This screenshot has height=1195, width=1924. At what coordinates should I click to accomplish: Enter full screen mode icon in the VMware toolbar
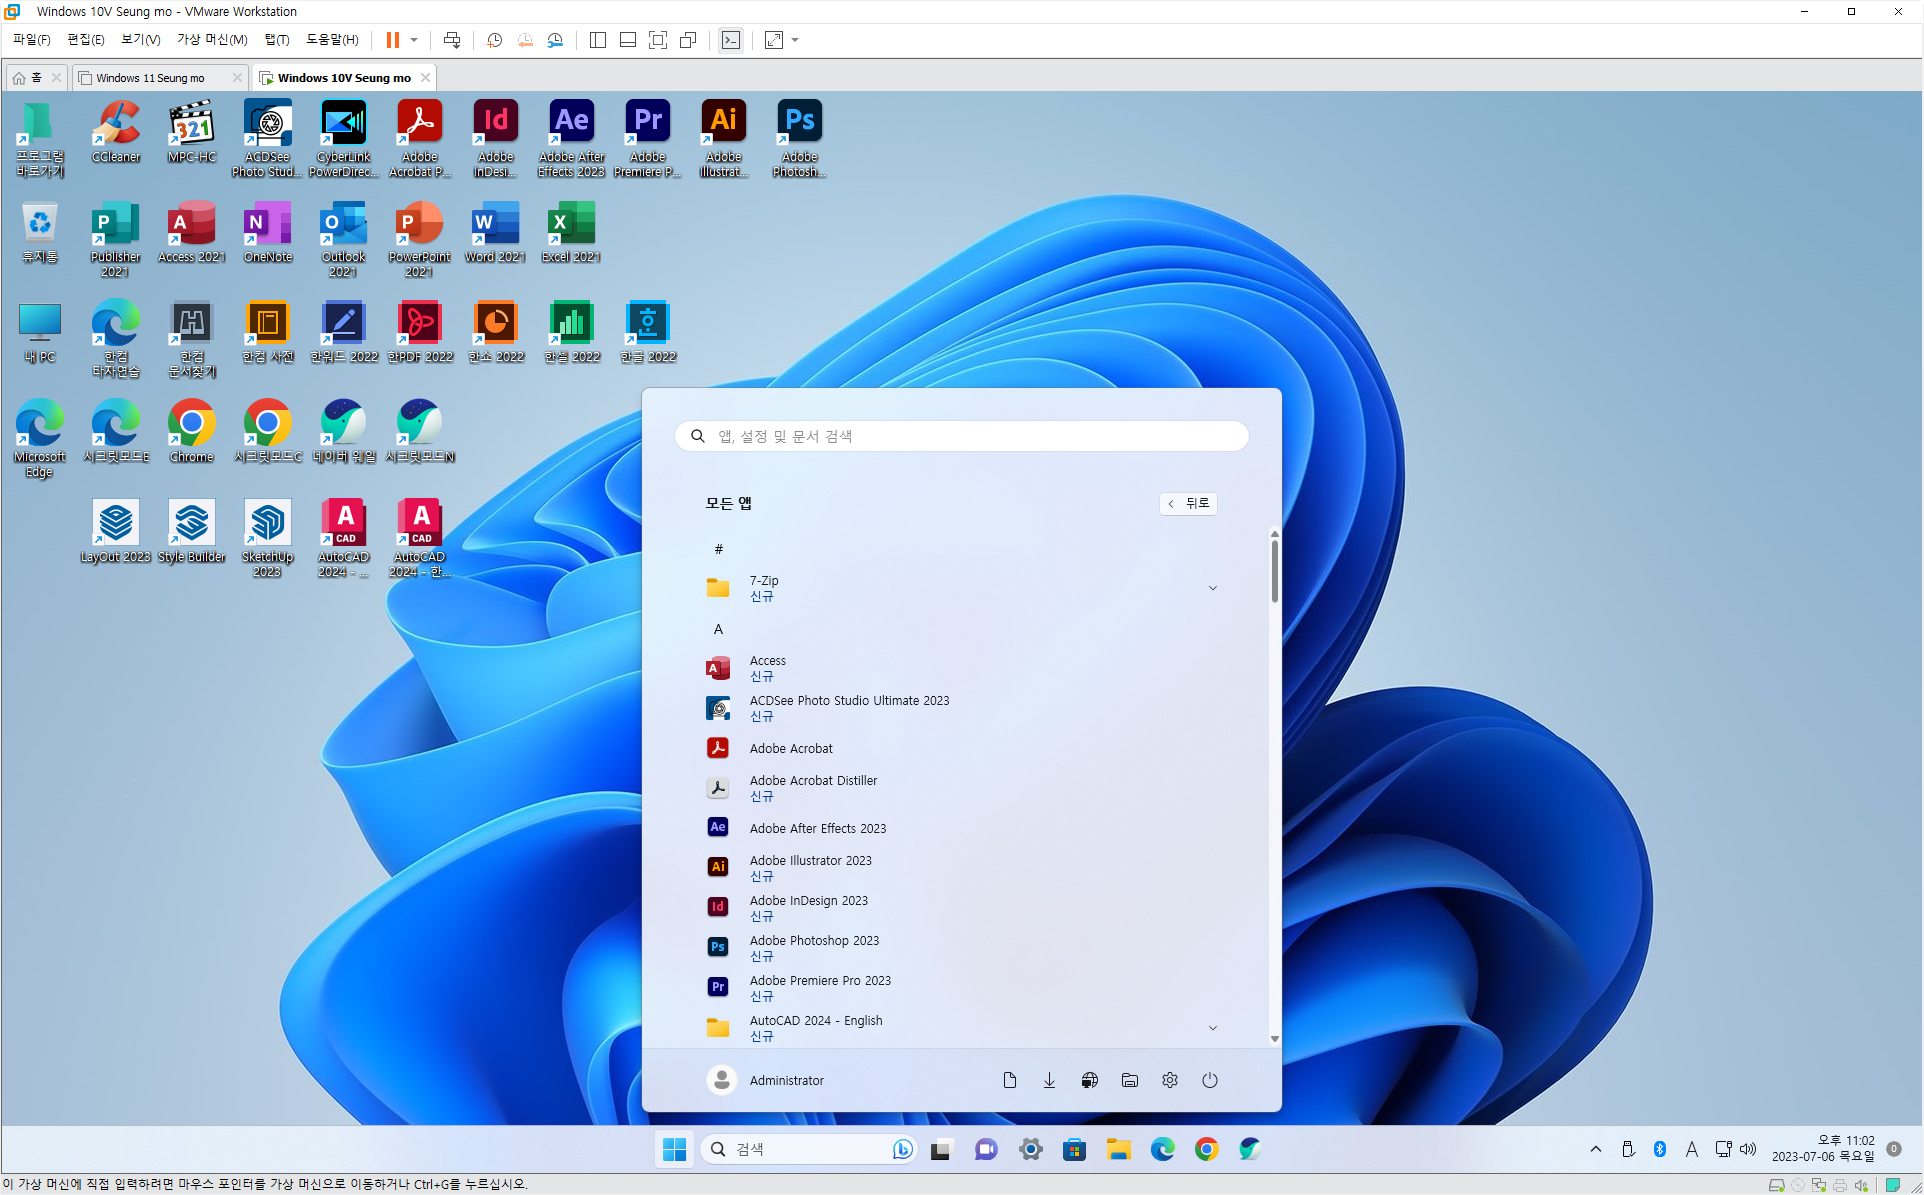point(658,40)
